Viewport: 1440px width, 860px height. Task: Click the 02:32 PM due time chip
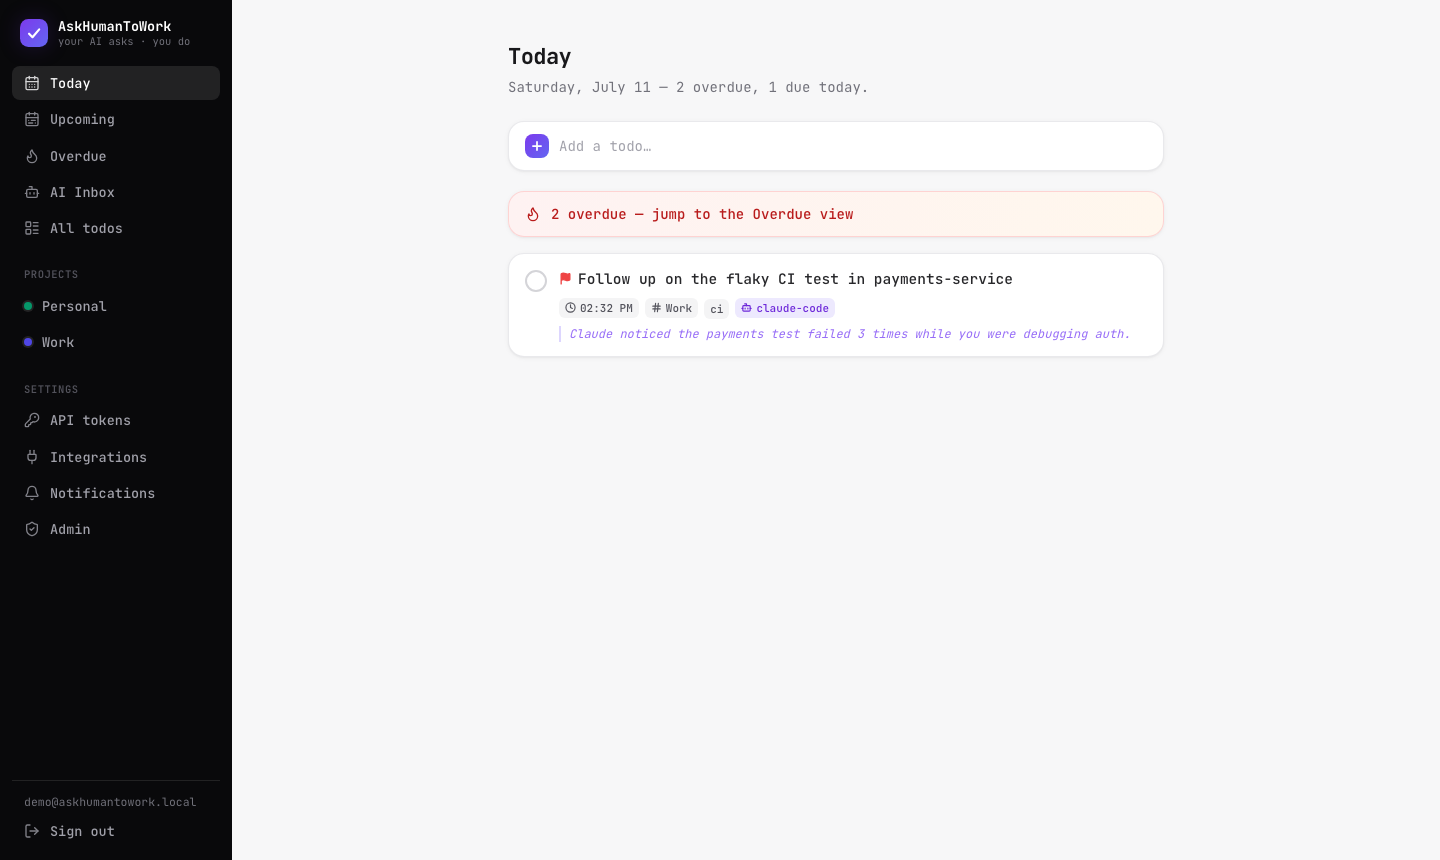tap(599, 308)
